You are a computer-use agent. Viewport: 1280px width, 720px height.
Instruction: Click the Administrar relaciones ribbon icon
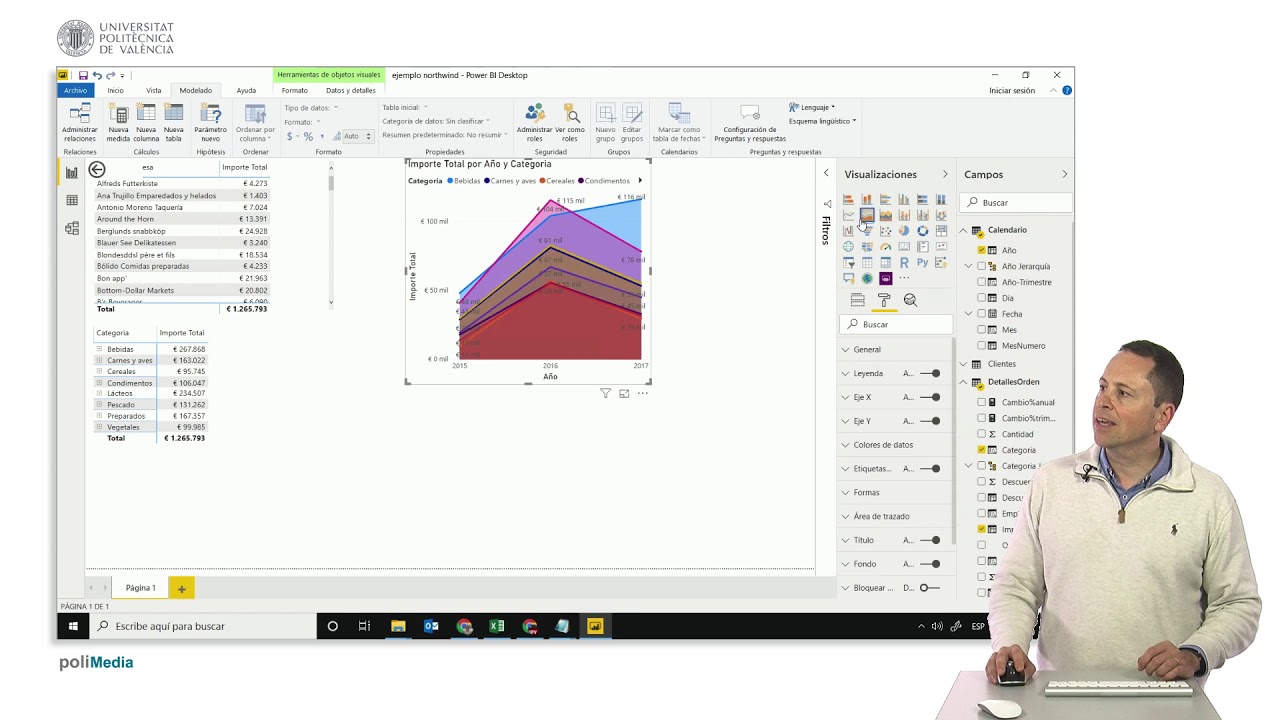80,123
